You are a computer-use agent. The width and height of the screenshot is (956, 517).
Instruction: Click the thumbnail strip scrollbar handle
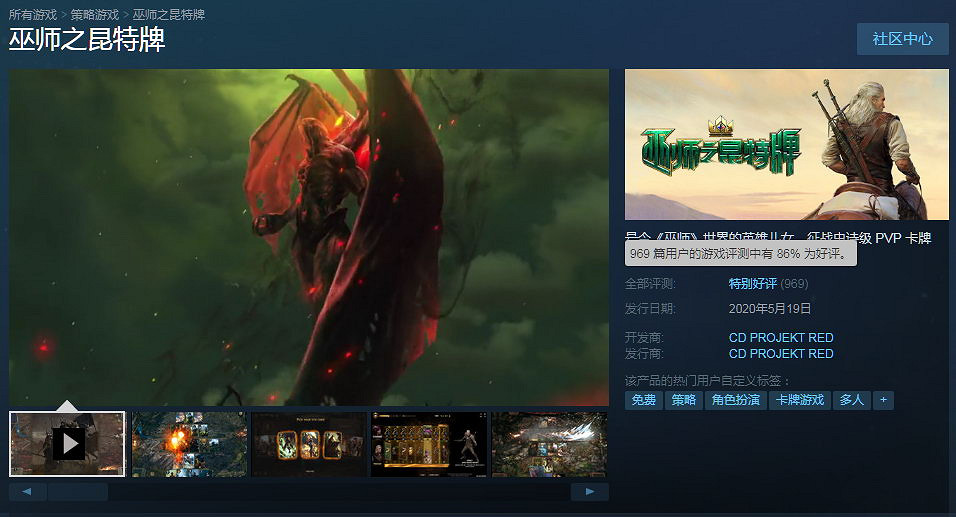coord(78,492)
